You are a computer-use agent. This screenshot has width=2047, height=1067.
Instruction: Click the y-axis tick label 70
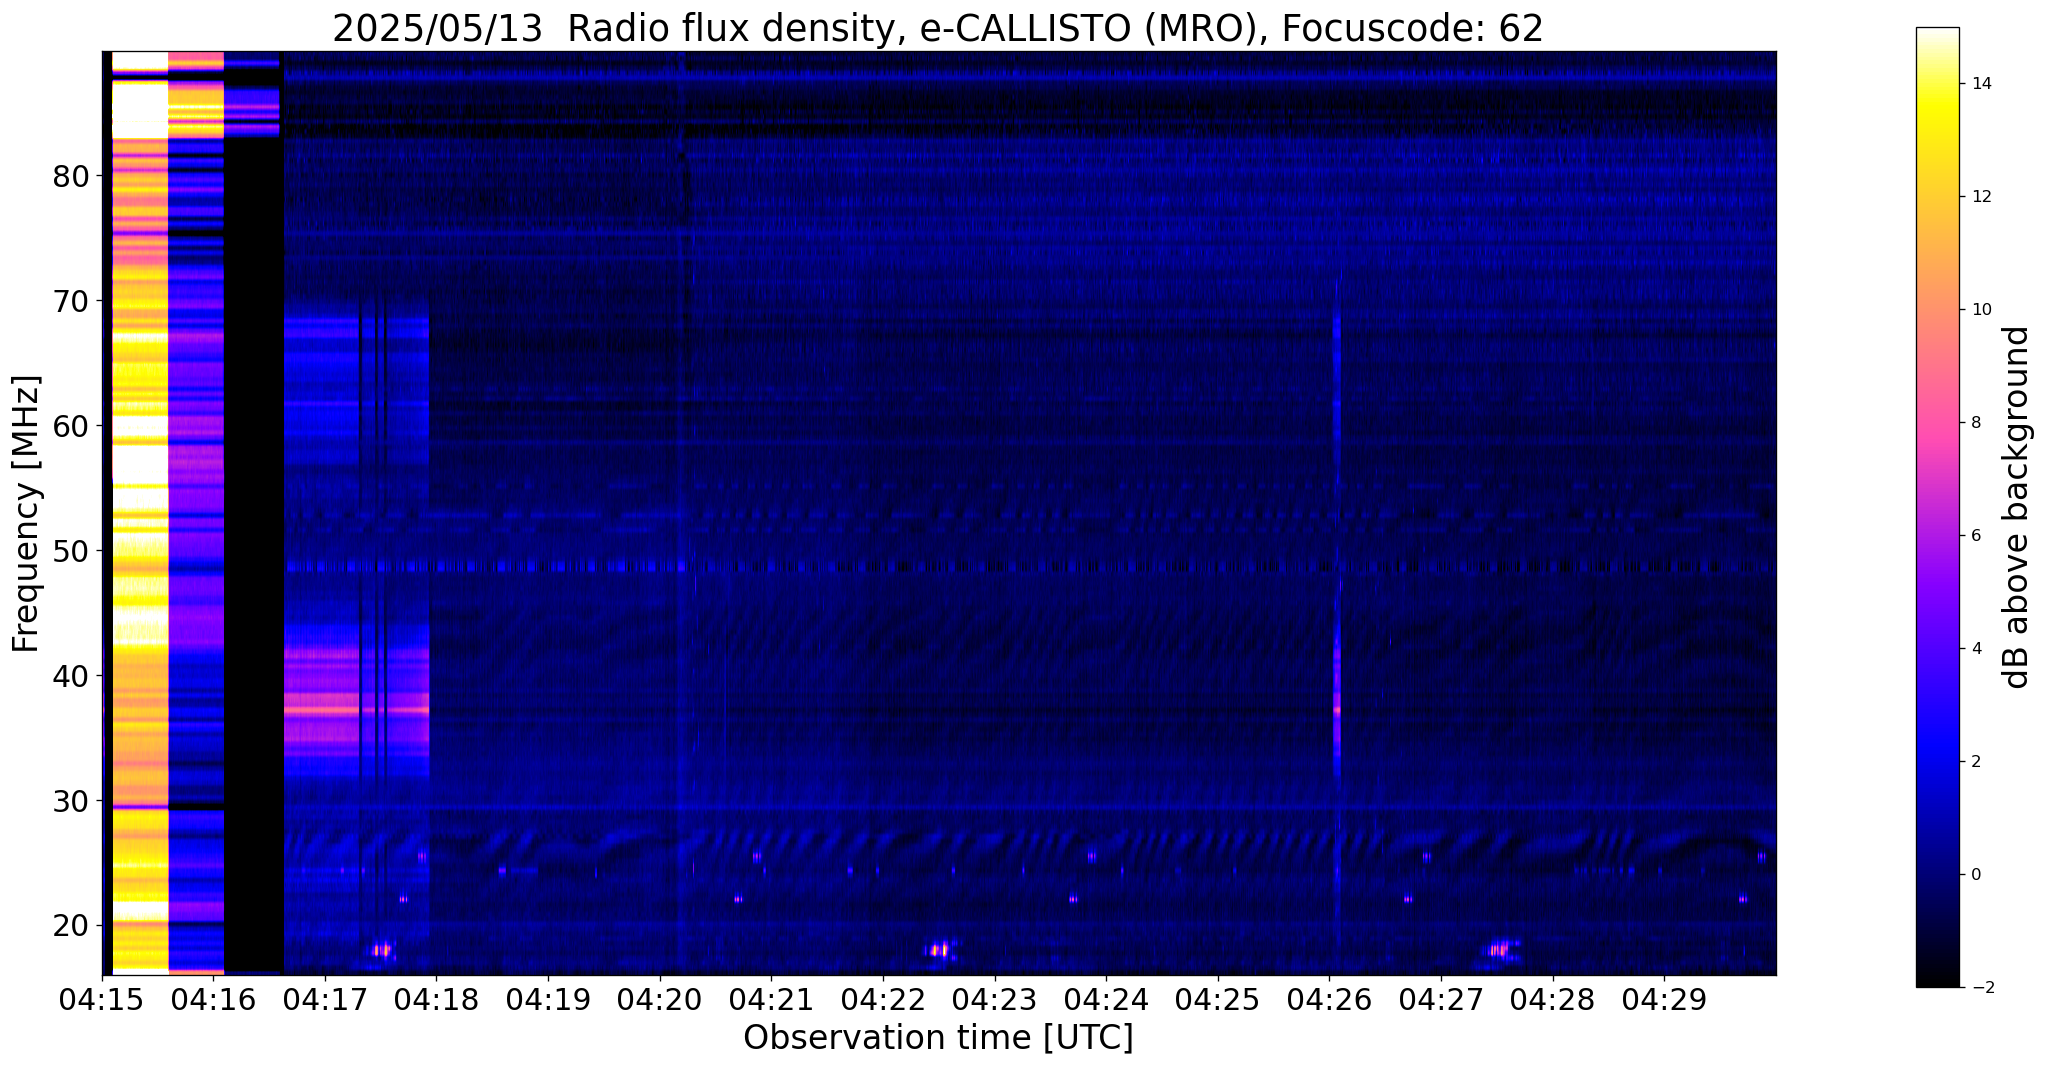pos(70,302)
